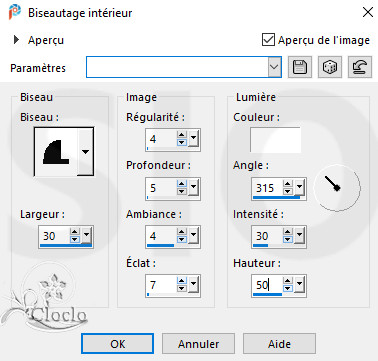
Task: Open the Biseau shape dropdown
Action: [x=85, y=152]
